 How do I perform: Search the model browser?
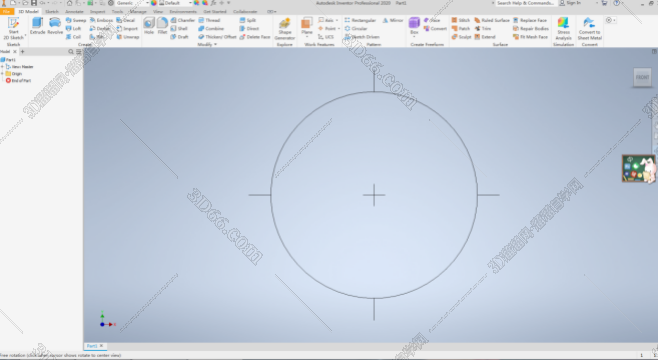click(x=70, y=52)
